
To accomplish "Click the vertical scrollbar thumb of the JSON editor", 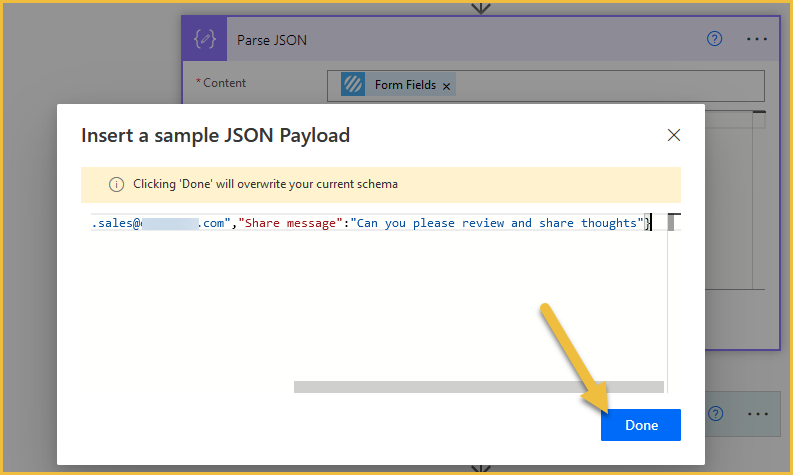I will point(671,222).
